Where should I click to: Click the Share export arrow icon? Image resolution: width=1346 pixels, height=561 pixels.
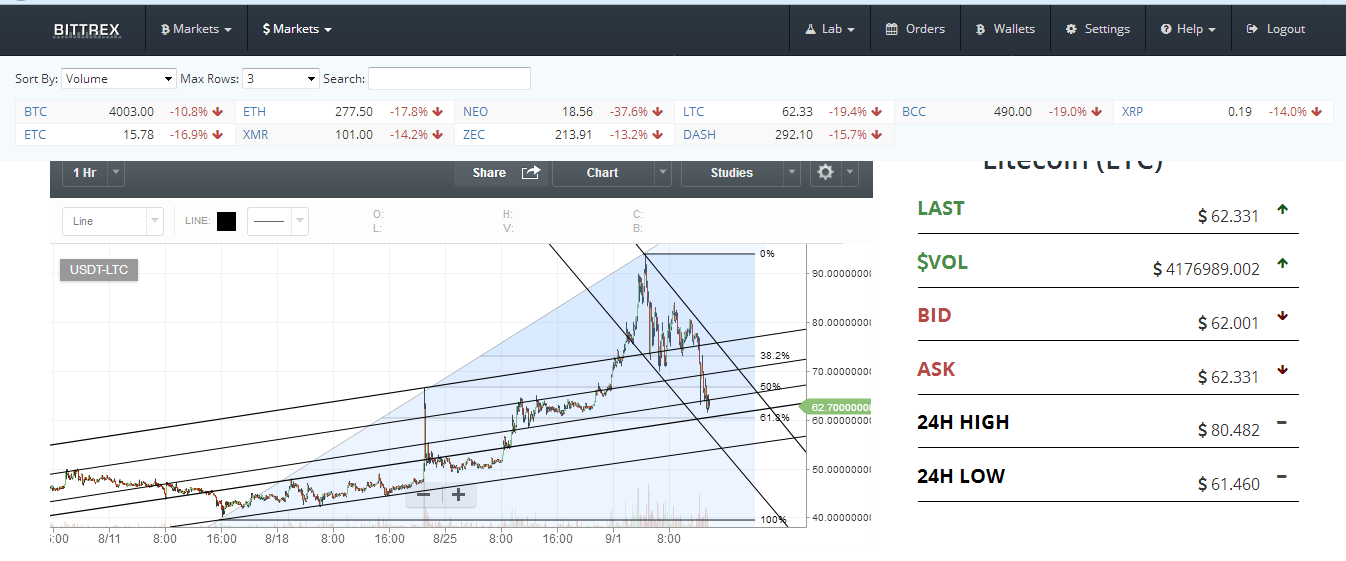coord(531,173)
